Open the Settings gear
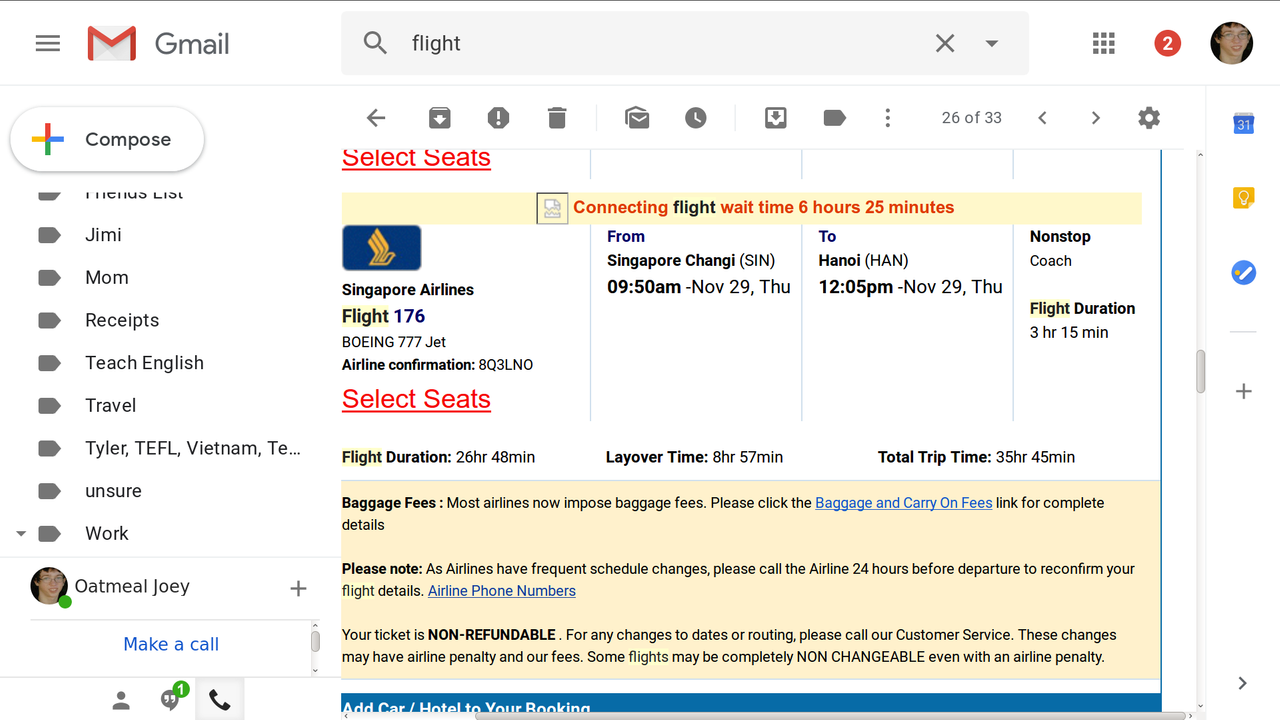The height and width of the screenshot is (720, 1280). point(1149,118)
